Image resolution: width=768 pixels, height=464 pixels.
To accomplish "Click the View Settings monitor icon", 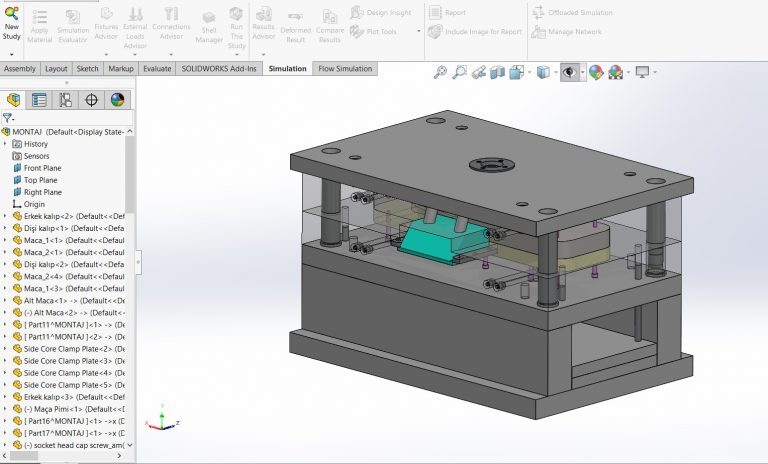I will pos(642,72).
